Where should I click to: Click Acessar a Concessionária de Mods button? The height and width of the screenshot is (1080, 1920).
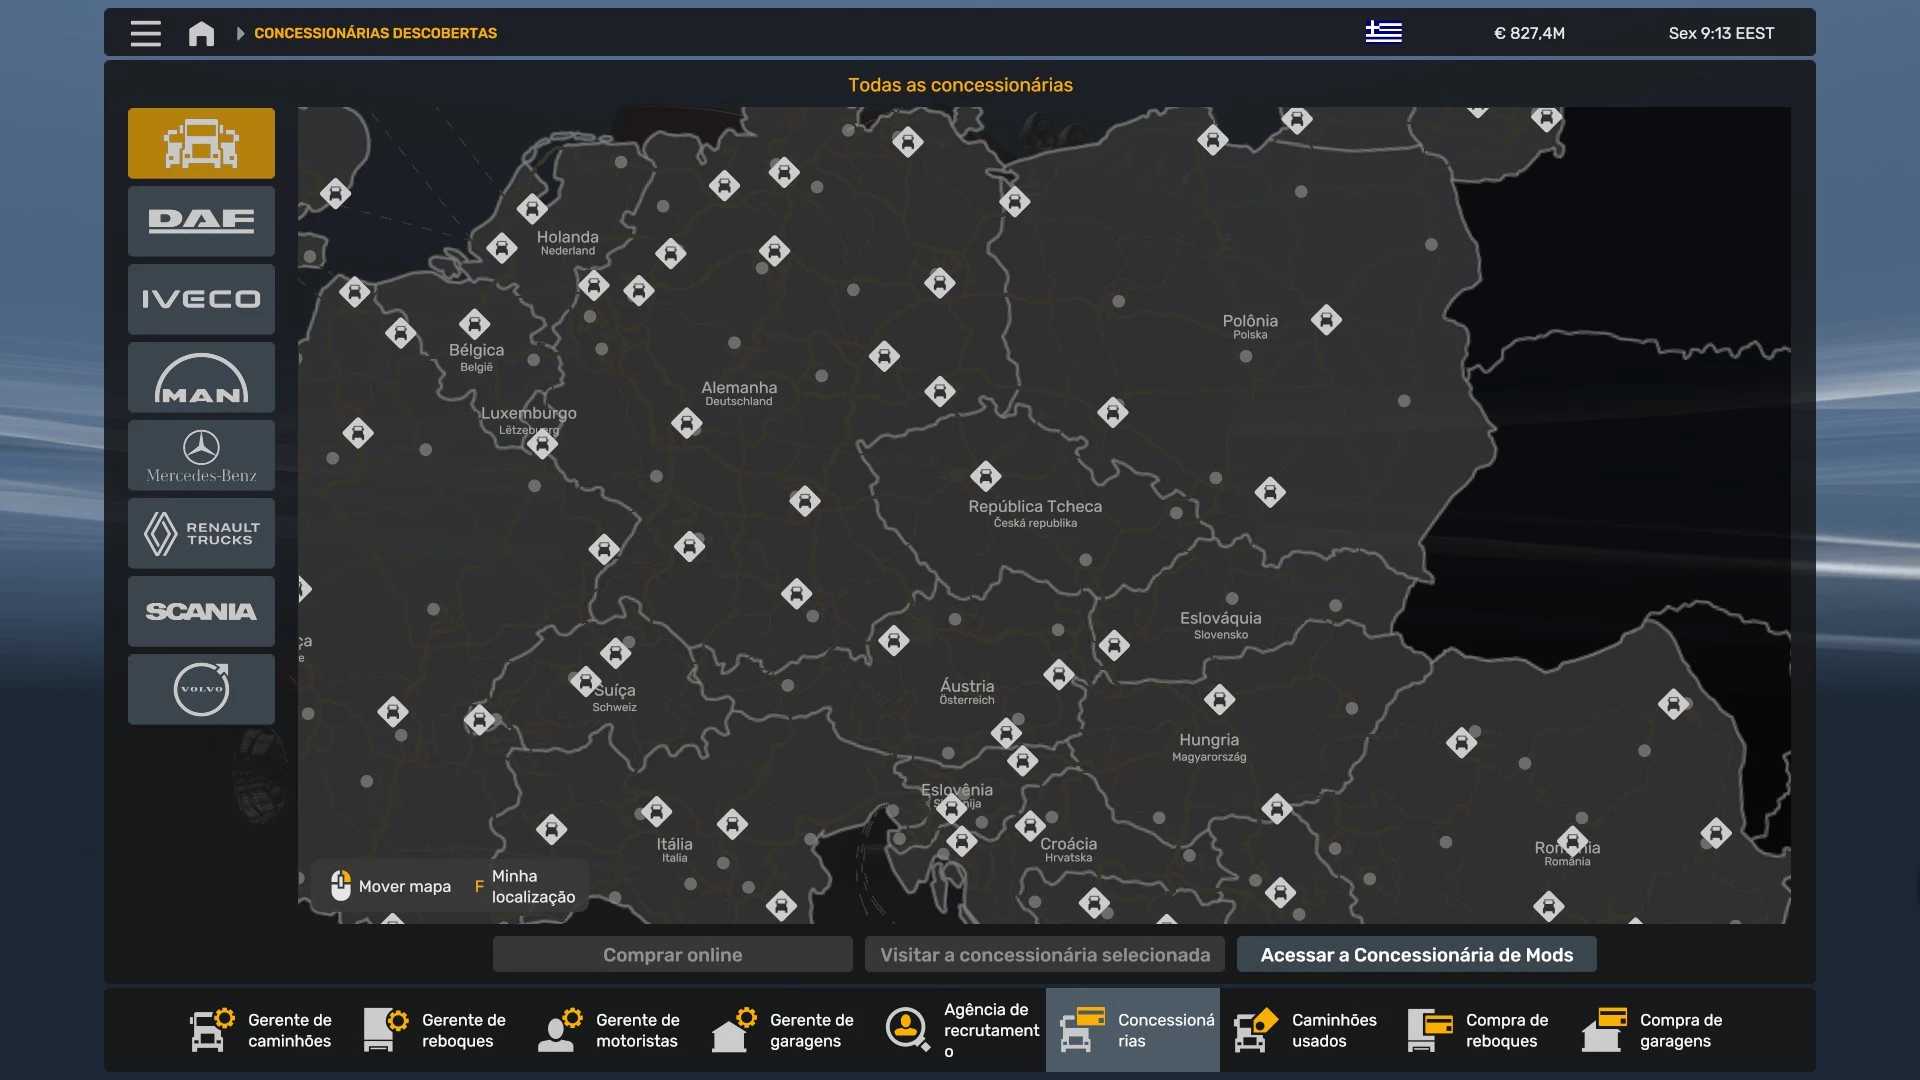pyautogui.click(x=1416, y=955)
